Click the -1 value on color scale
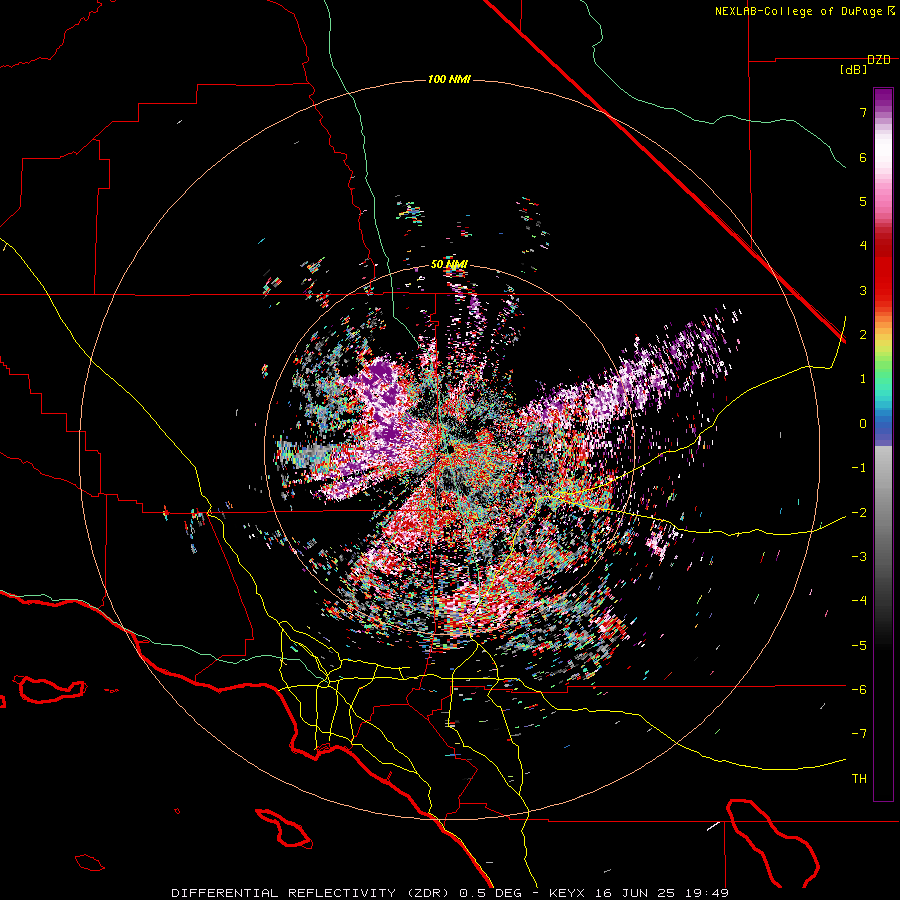Image resolution: width=900 pixels, height=900 pixels. pyautogui.click(x=859, y=468)
